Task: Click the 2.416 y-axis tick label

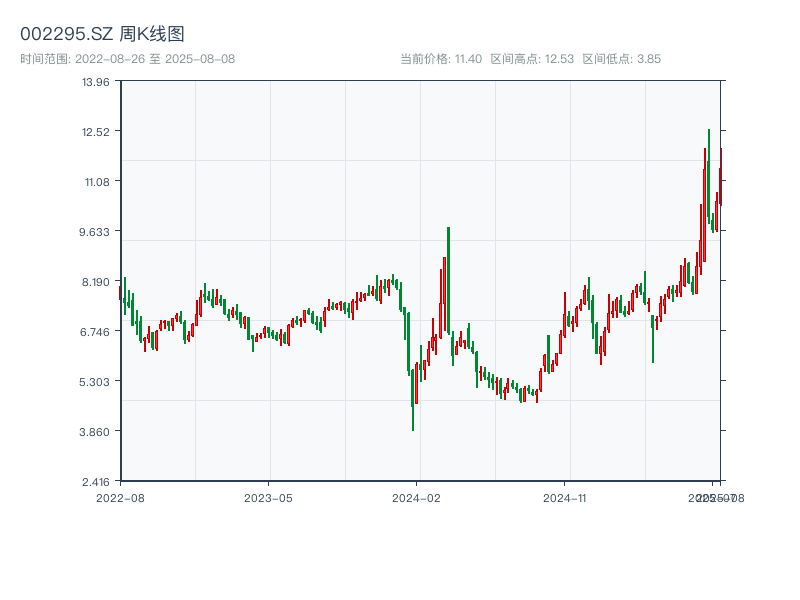Action: click(x=96, y=481)
